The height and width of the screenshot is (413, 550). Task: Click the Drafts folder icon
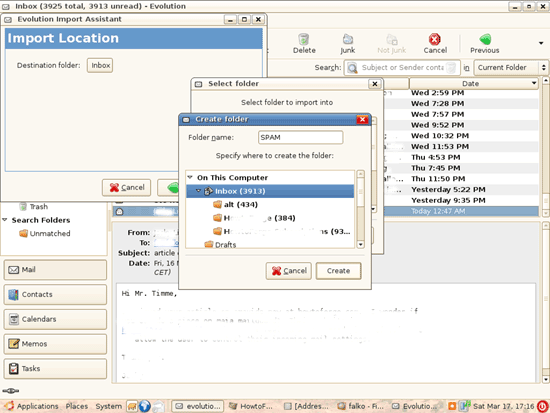coord(209,244)
